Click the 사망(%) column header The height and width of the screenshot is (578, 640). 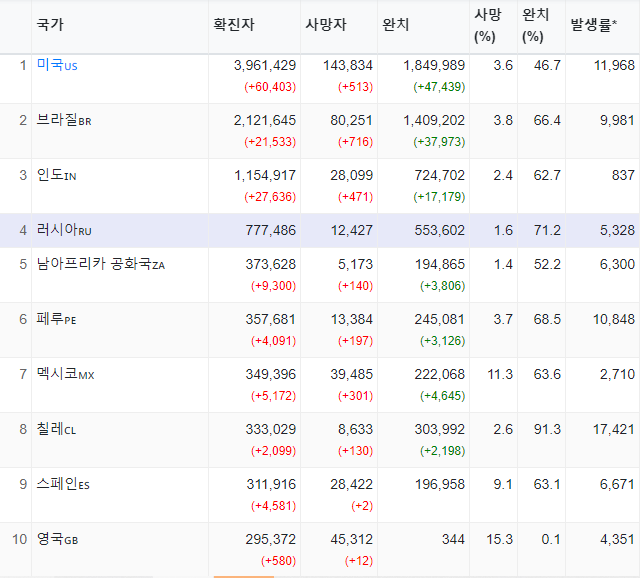(x=487, y=26)
